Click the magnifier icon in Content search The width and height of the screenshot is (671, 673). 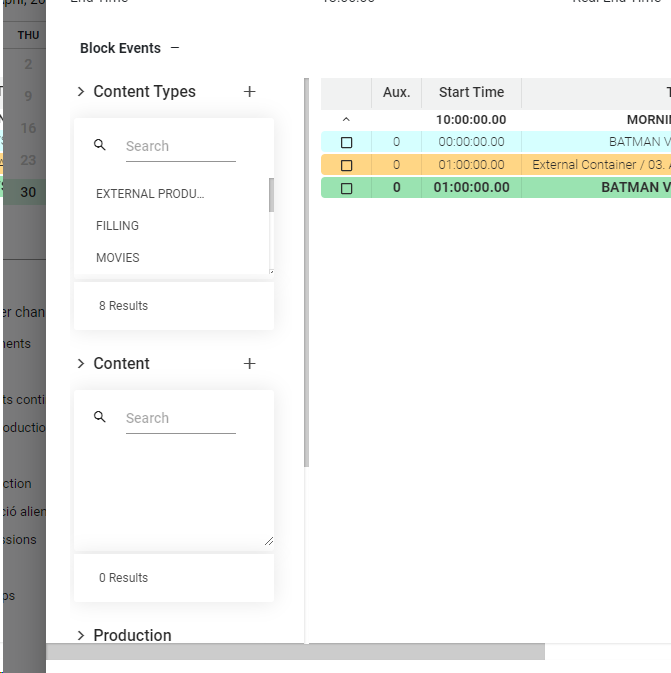pos(100,417)
